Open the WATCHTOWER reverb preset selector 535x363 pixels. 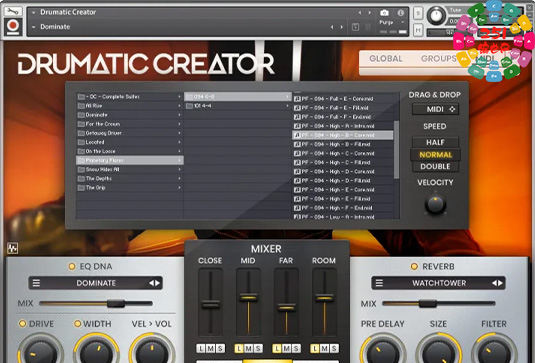(439, 283)
